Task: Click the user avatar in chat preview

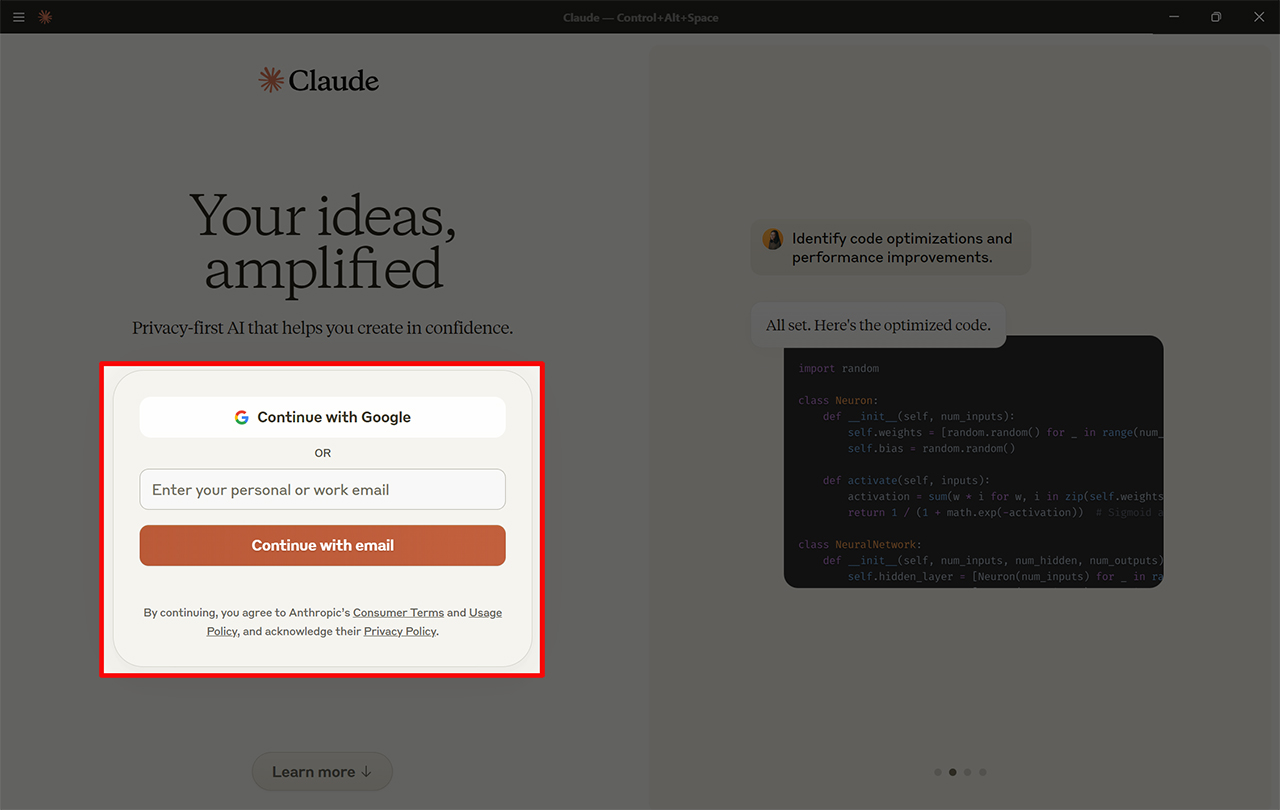Action: (x=773, y=239)
